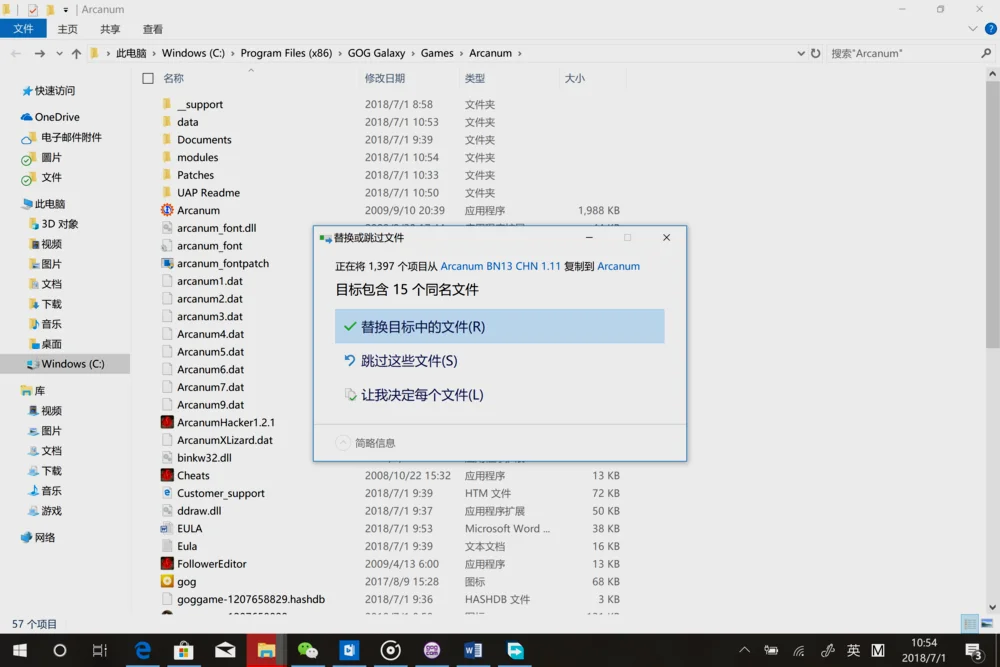Open the Arcanum application file
Image resolution: width=1000 pixels, height=667 pixels.
click(198, 210)
